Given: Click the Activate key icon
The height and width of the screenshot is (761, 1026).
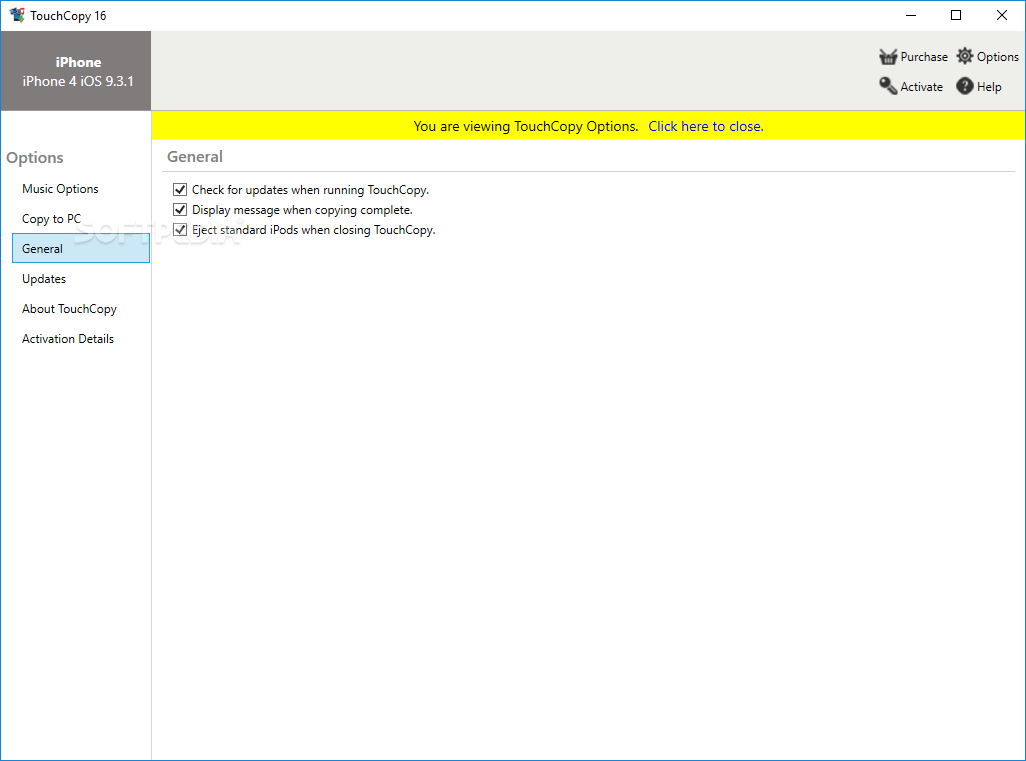Looking at the screenshot, I should click(x=888, y=86).
